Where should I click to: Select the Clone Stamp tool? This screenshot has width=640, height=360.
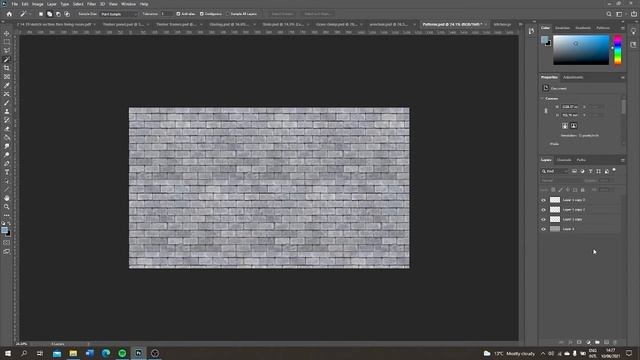pos(7,111)
